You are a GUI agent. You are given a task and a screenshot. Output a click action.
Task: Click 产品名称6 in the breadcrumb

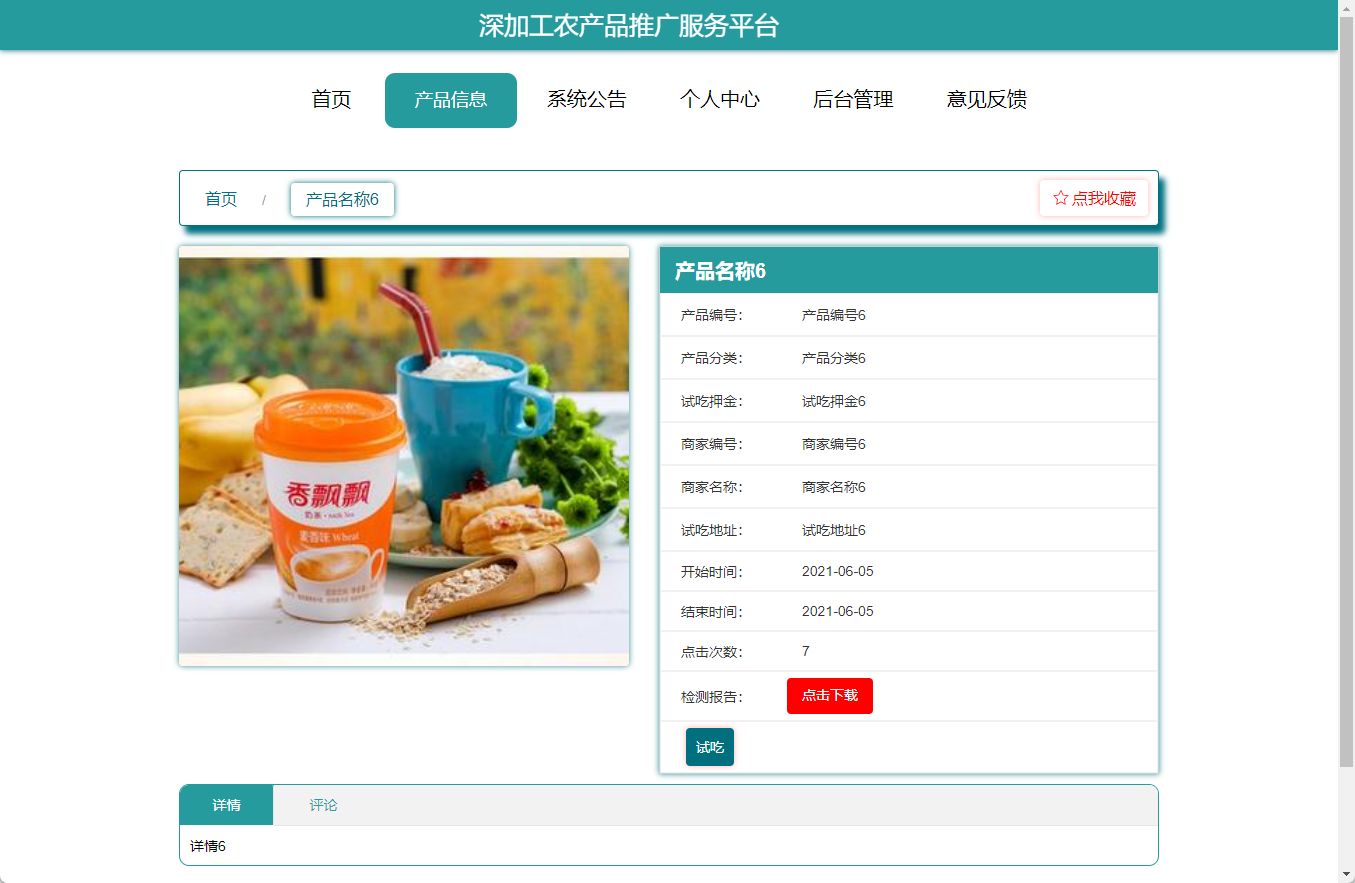click(342, 199)
